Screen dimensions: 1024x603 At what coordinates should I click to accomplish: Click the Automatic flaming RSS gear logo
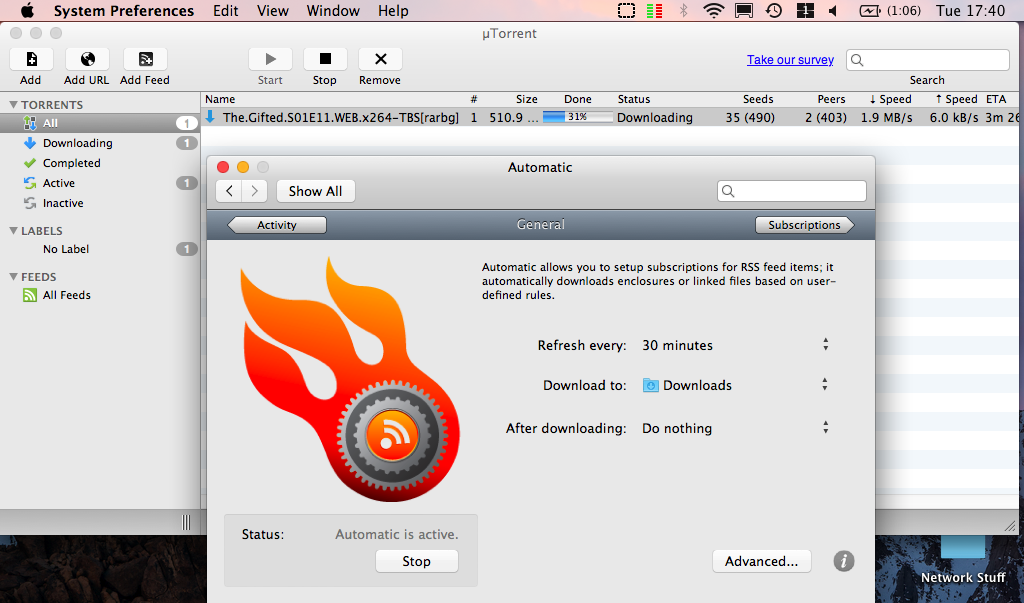tap(349, 379)
